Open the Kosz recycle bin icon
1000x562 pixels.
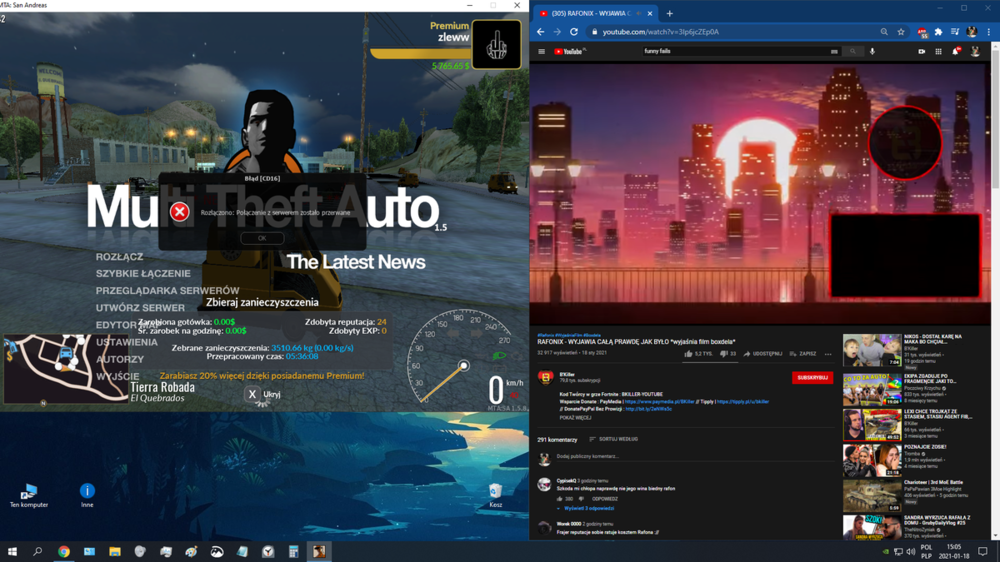[x=496, y=496]
